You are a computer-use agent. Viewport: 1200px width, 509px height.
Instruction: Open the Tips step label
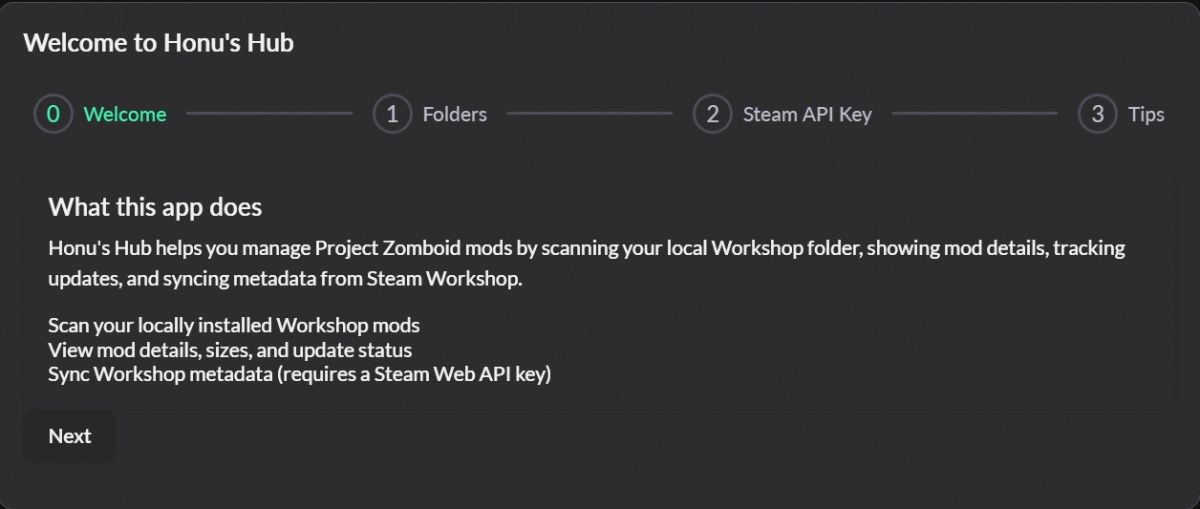pyautogui.click(x=1146, y=114)
